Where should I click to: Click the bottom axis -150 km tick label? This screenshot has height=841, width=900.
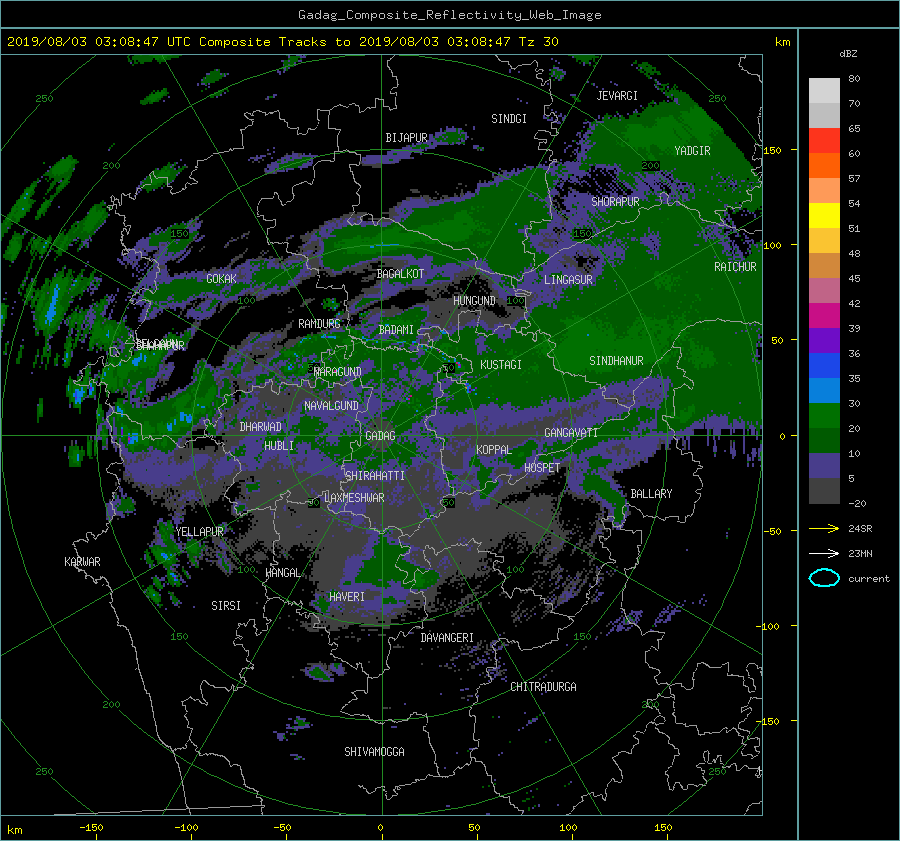pos(91,828)
